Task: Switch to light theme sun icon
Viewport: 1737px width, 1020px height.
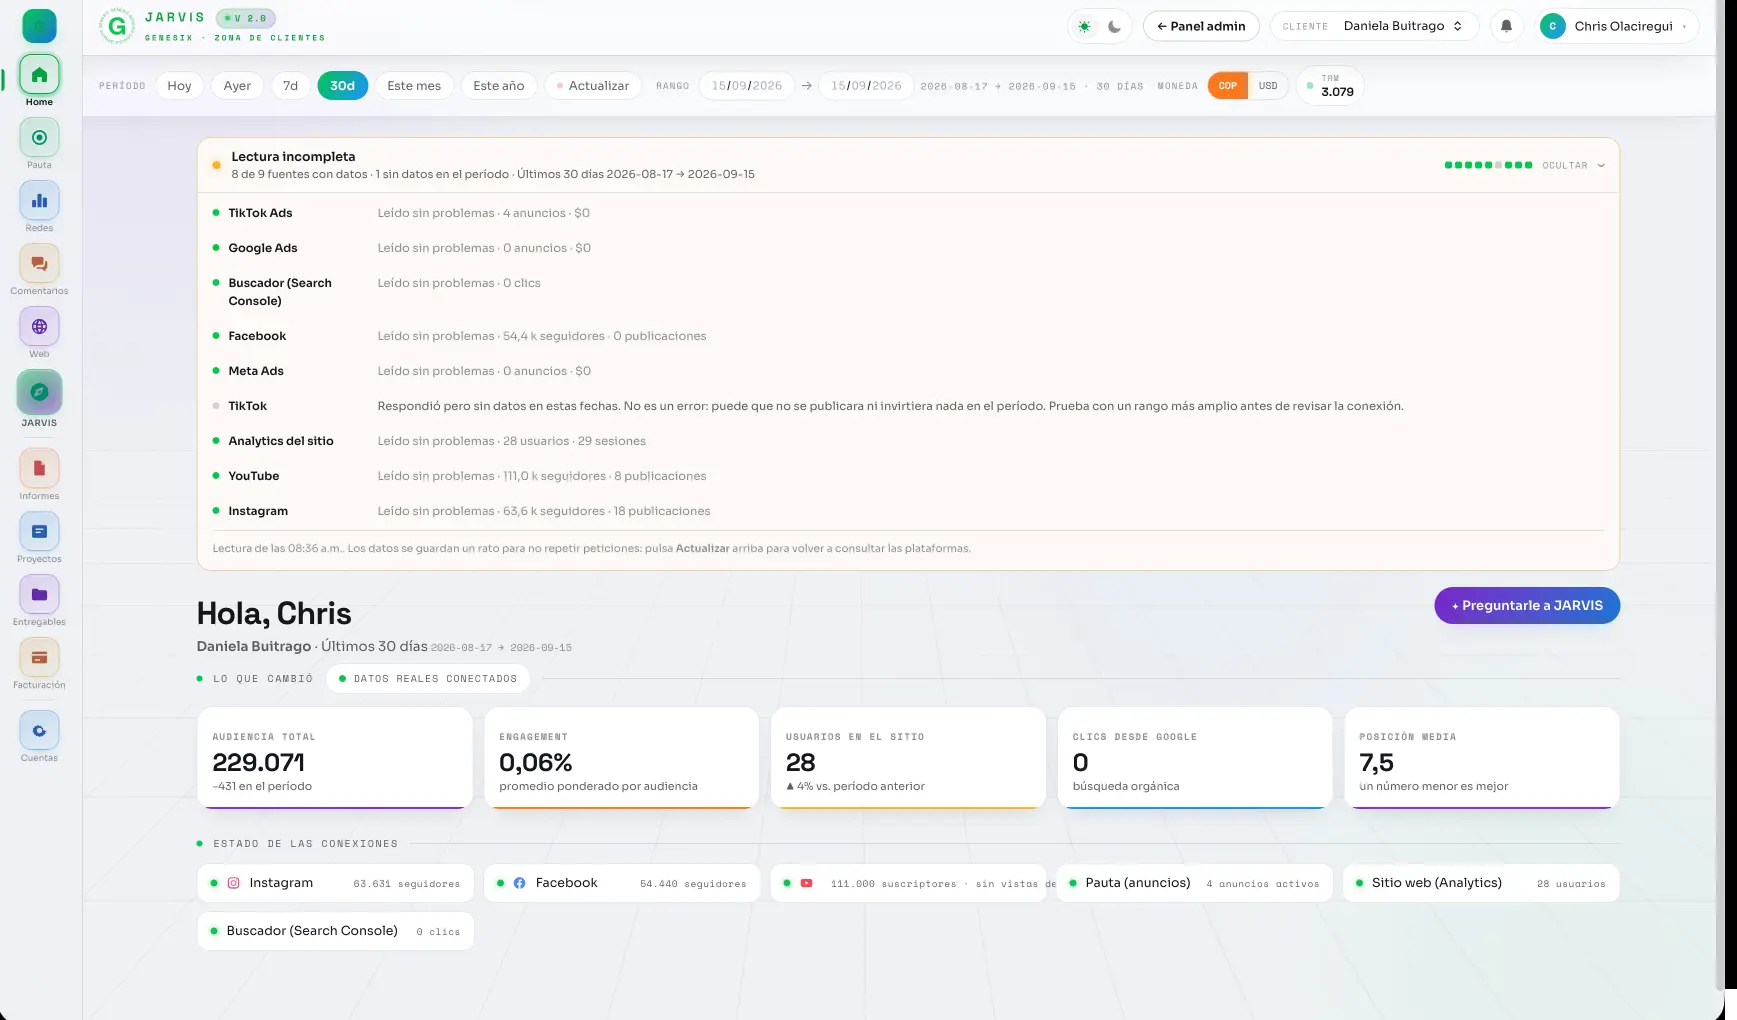Action: (x=1084, y=27)
